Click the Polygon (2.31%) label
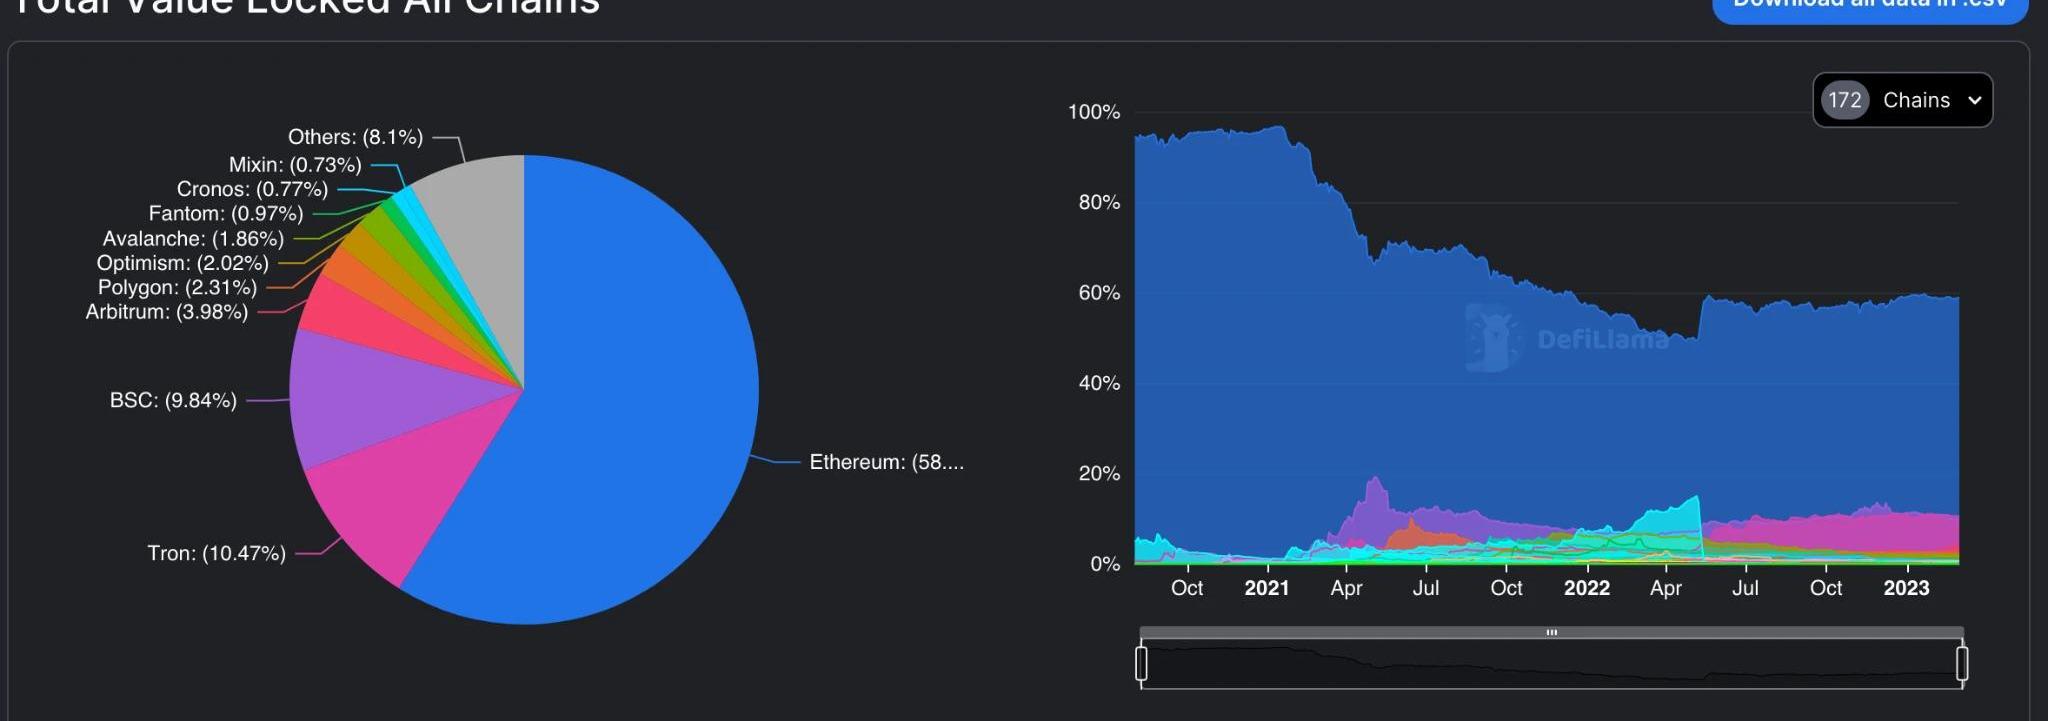Image resolution: width=2048 pixels, height=721 pixels. (177, 287)
